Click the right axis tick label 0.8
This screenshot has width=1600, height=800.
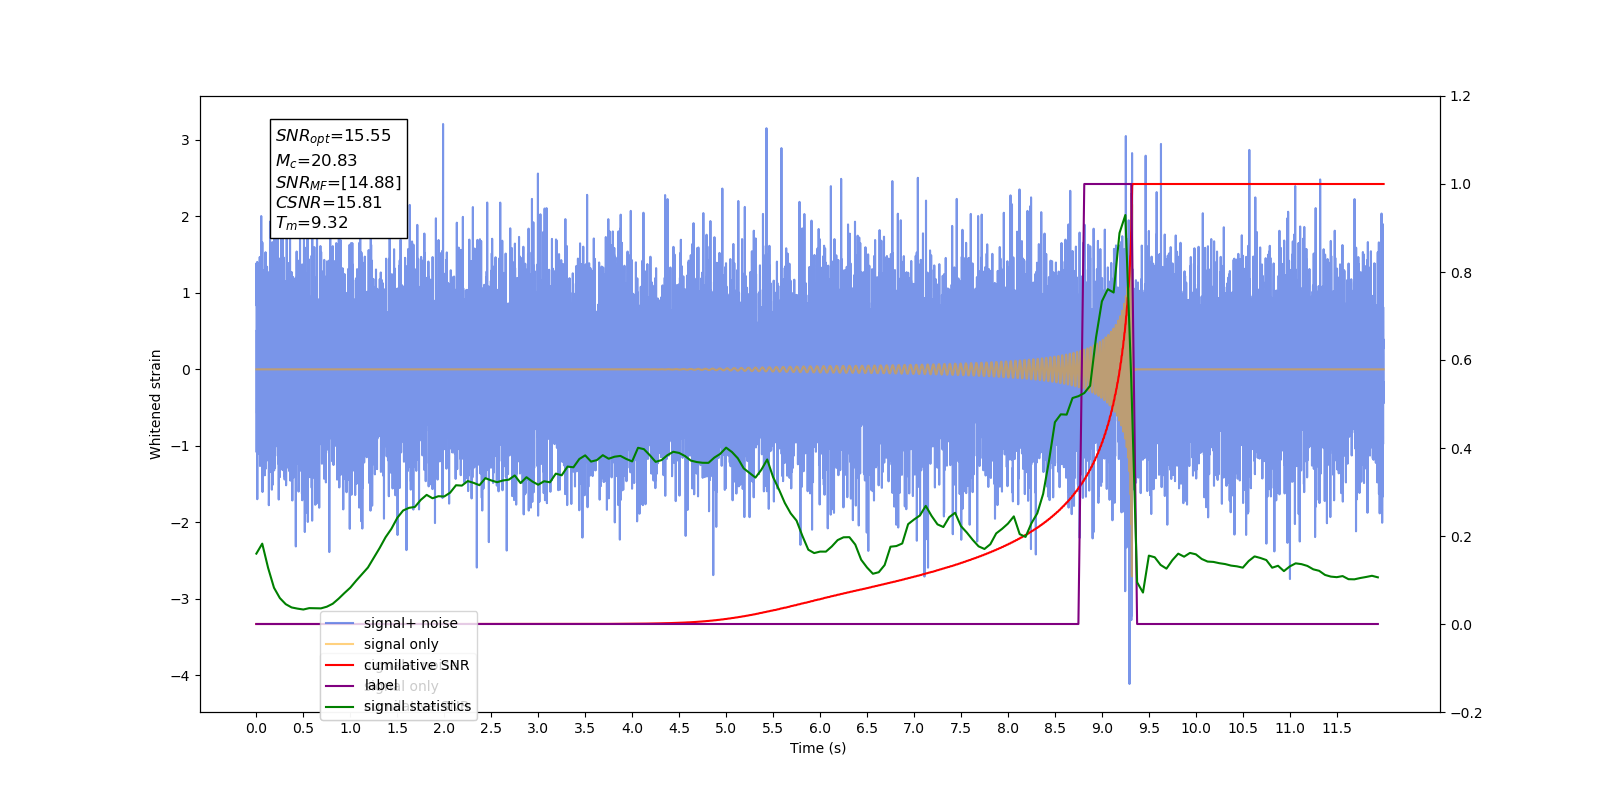click(1460, 273)
